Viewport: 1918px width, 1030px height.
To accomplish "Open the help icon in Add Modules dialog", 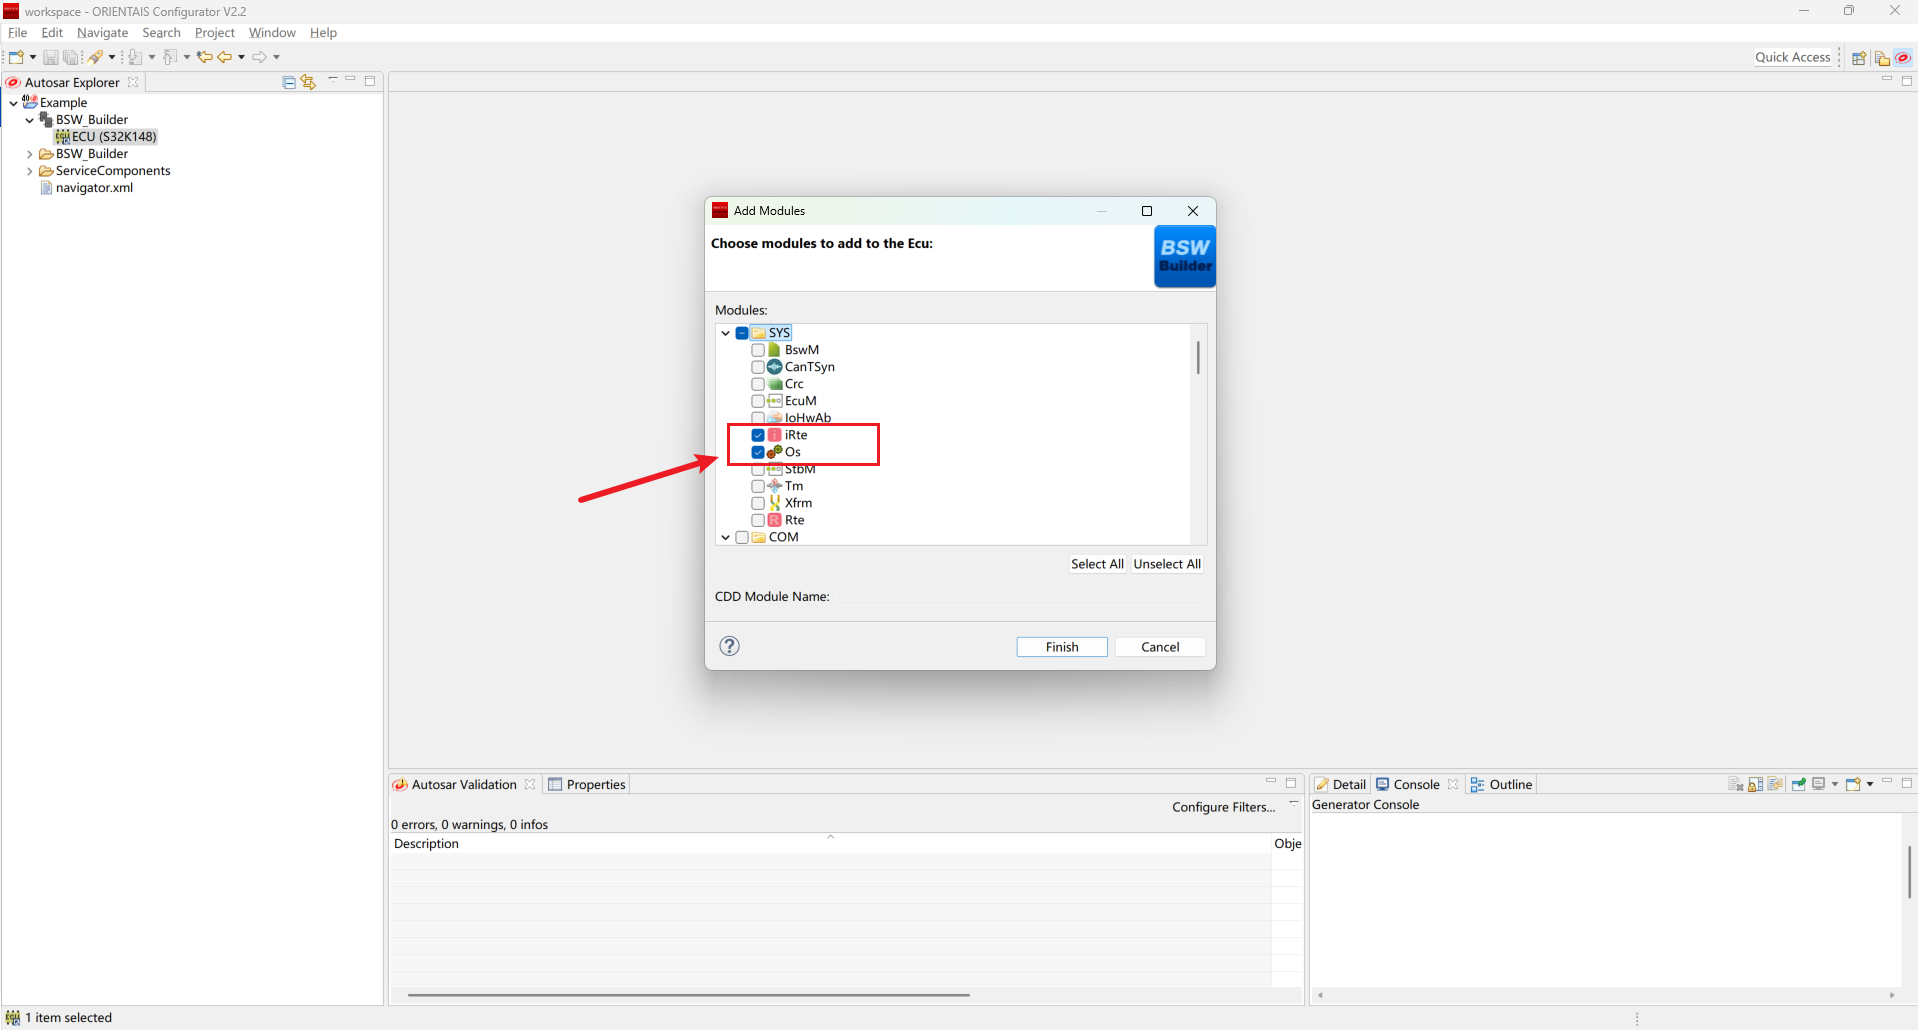I will coord(730,646).
